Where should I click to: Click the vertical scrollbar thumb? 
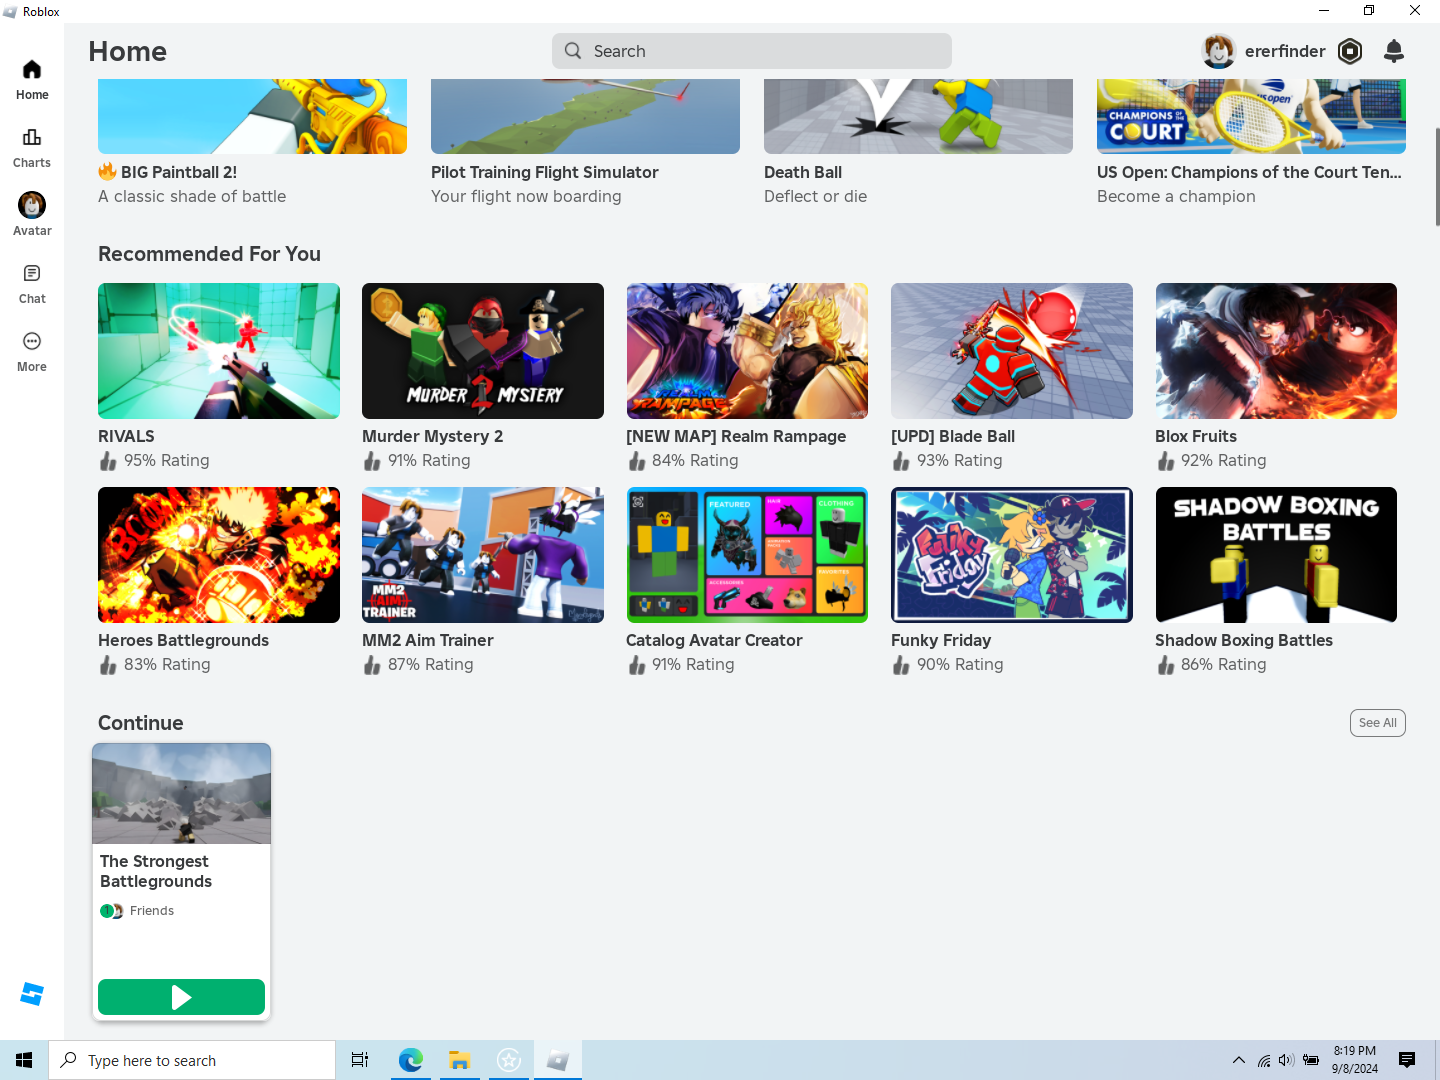(x=1437, y=177)
